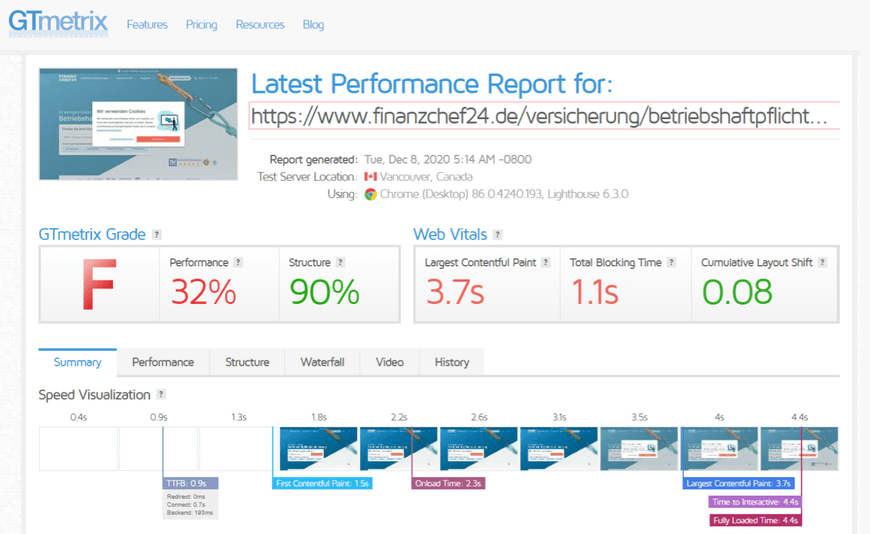Go to the Pricing page
The image size is (870, 534).
coord(201,25)
